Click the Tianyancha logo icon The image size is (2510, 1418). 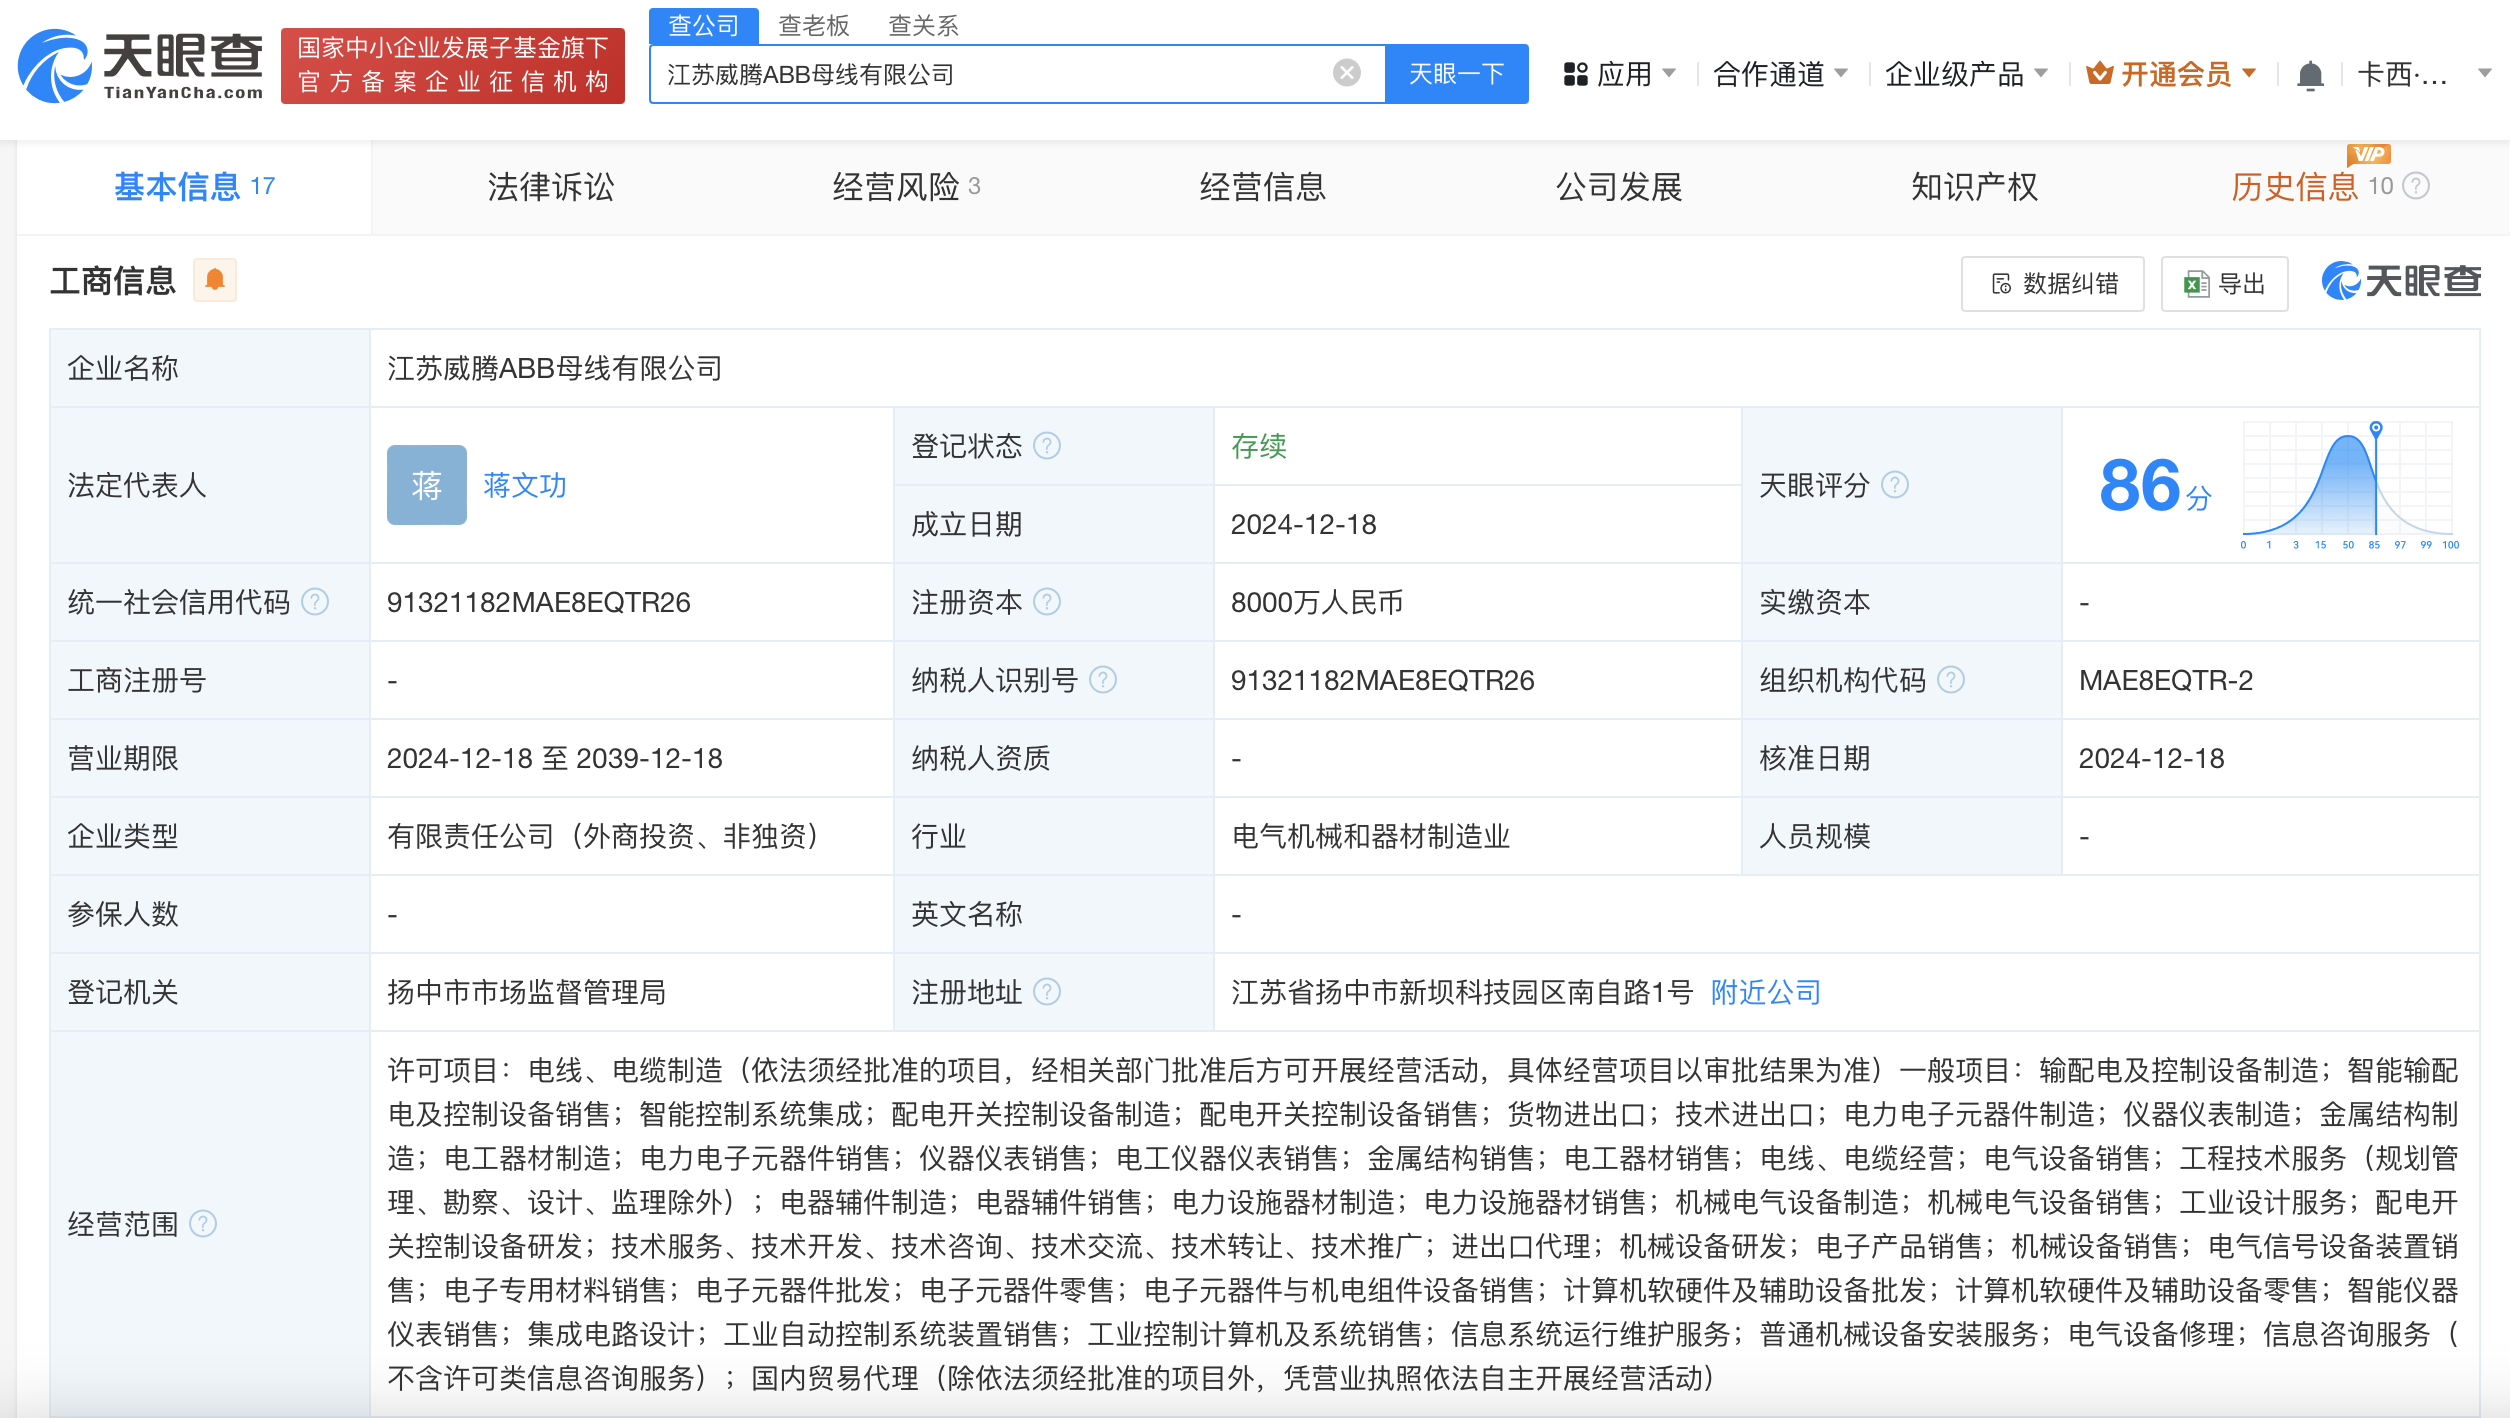[x=57, y=67]
